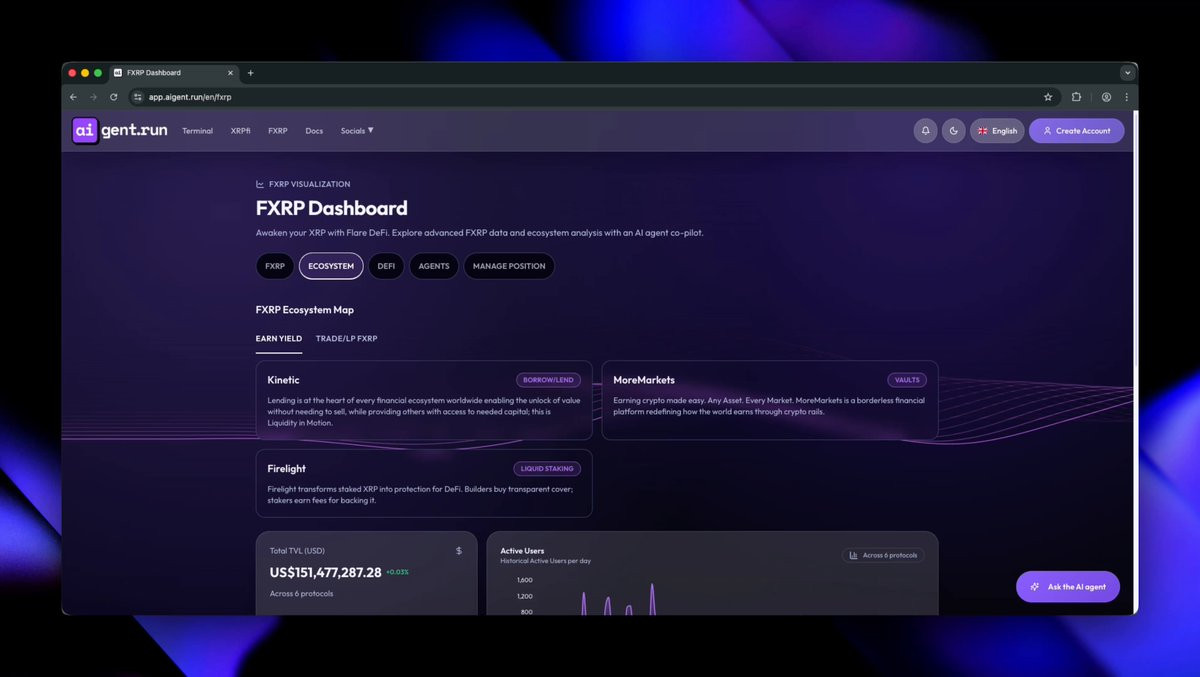Click the Active Users chart title
Image resolution: width=1200 pixels, height=677 pixels.
pyautogui.click(x=522, y=551)
